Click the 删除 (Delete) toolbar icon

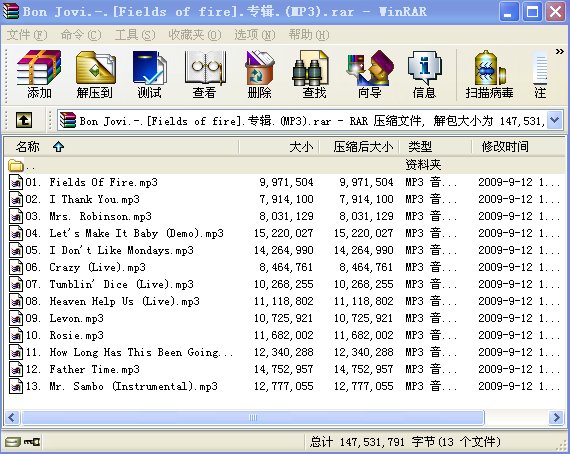(x=260, y=75)
